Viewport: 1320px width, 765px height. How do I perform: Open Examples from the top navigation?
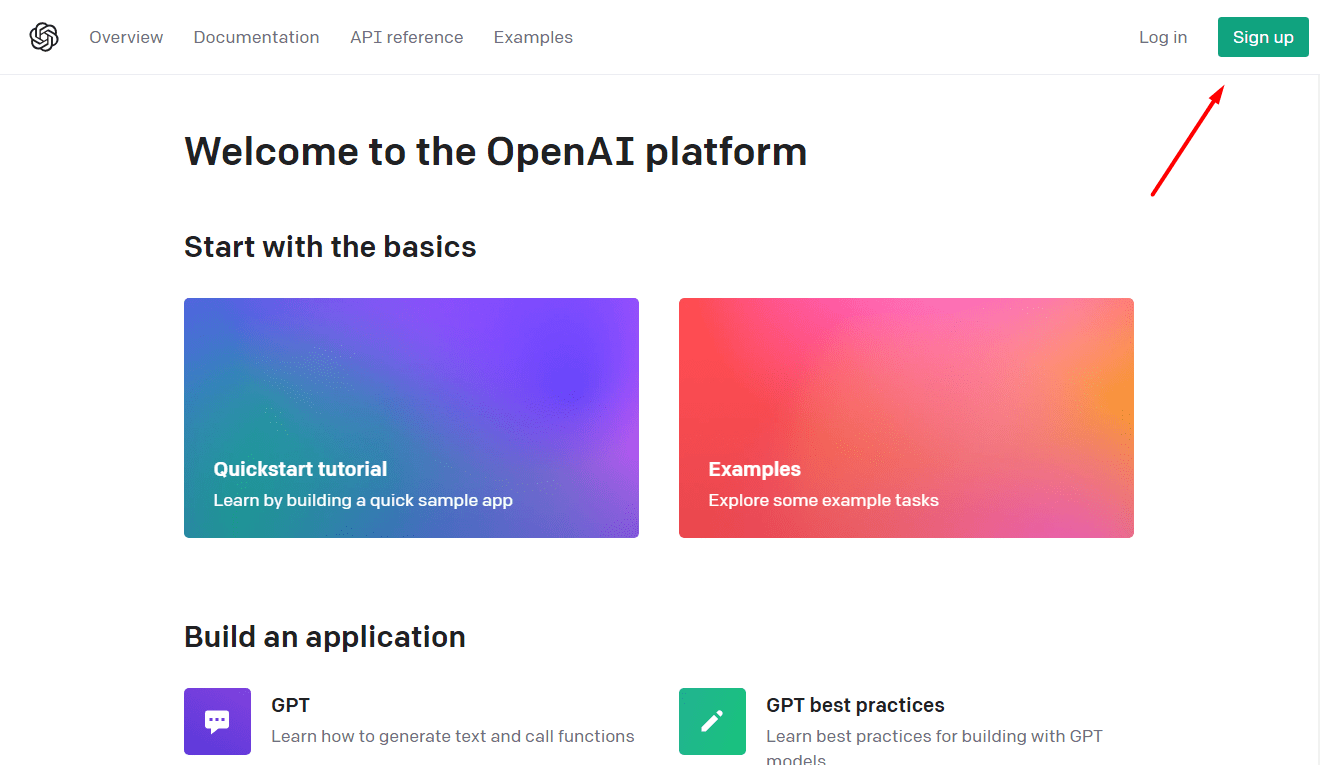click(533, 37)
